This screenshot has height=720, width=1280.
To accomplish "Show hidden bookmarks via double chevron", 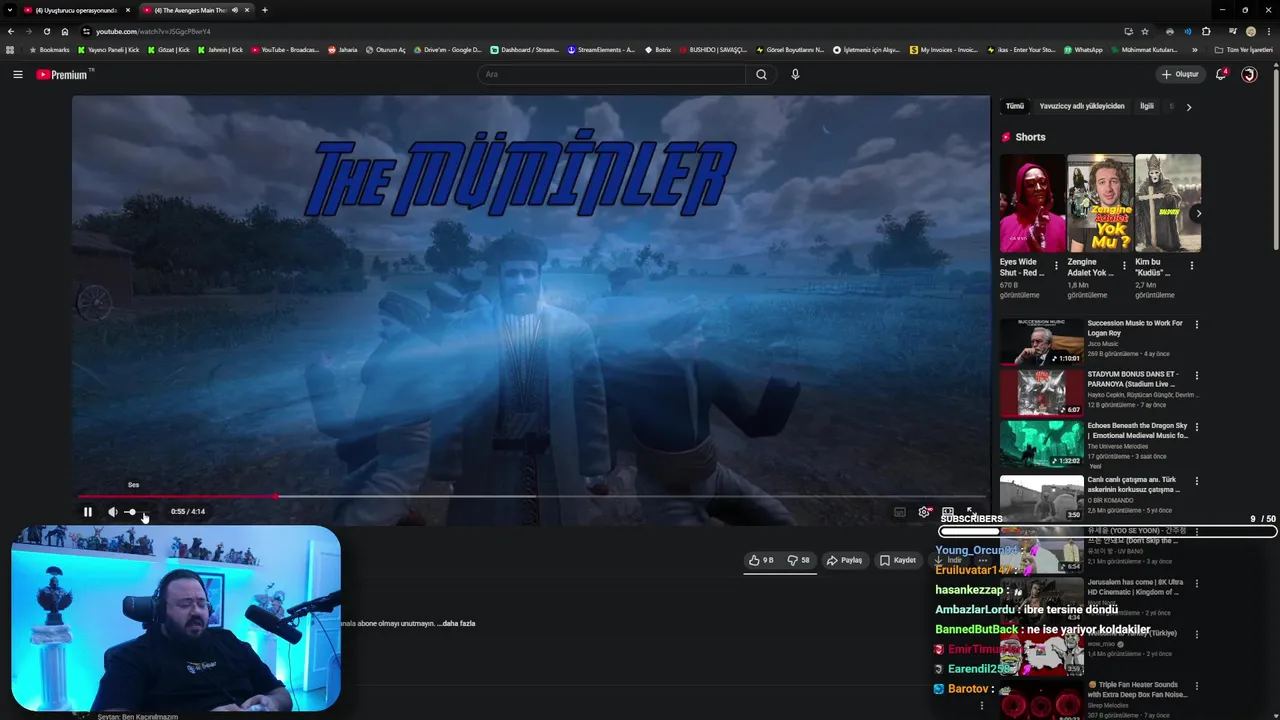I will [1194, 49].
